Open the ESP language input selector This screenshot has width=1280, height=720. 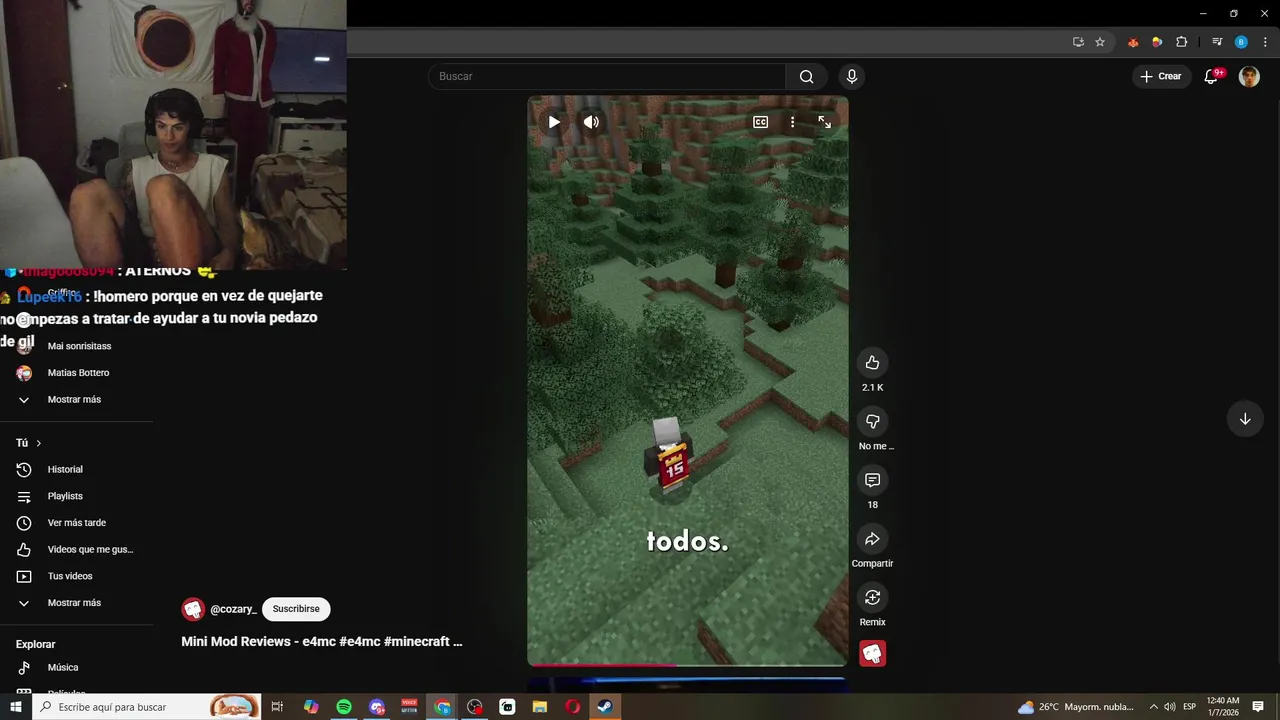coord(1190,707)
